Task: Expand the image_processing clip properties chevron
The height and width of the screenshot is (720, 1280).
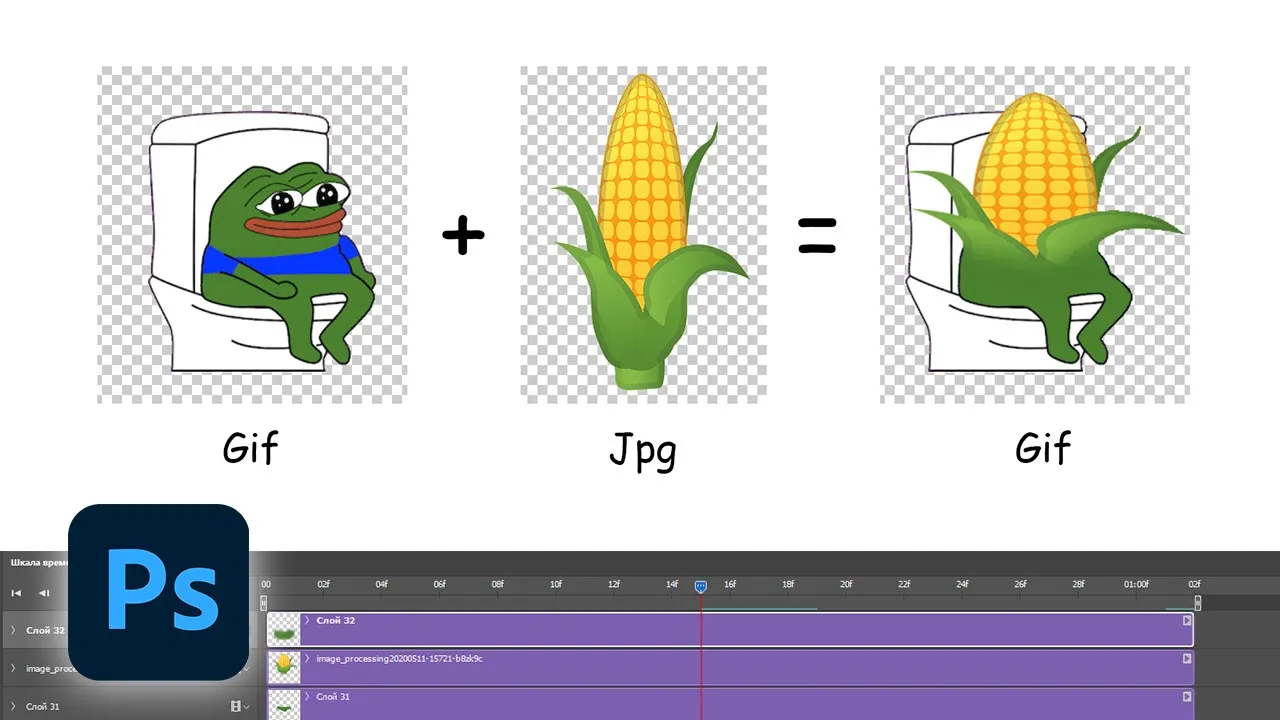Action: pos(308,658)
